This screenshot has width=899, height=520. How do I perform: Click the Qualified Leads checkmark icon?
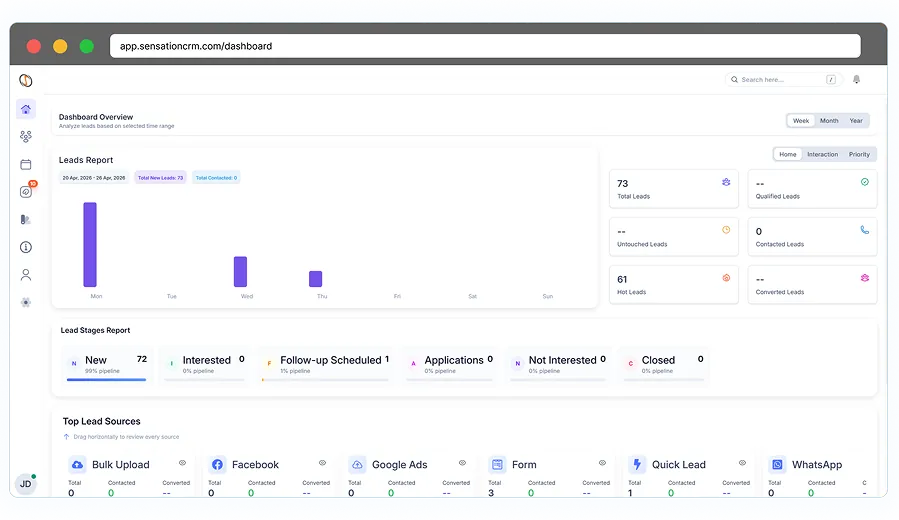coord(865,182)
